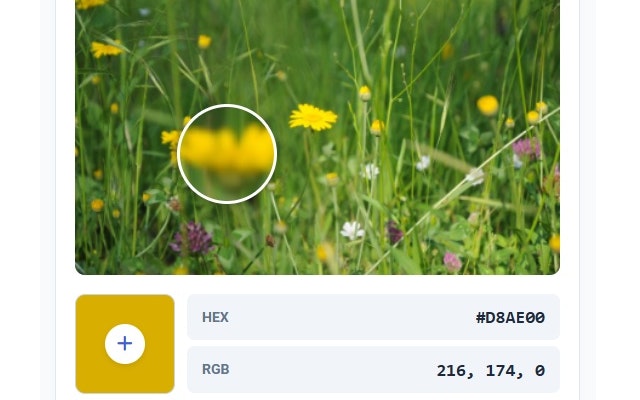
Task: Click the 216, 174, 0 RGB value
Action: (x=491, y=370)
